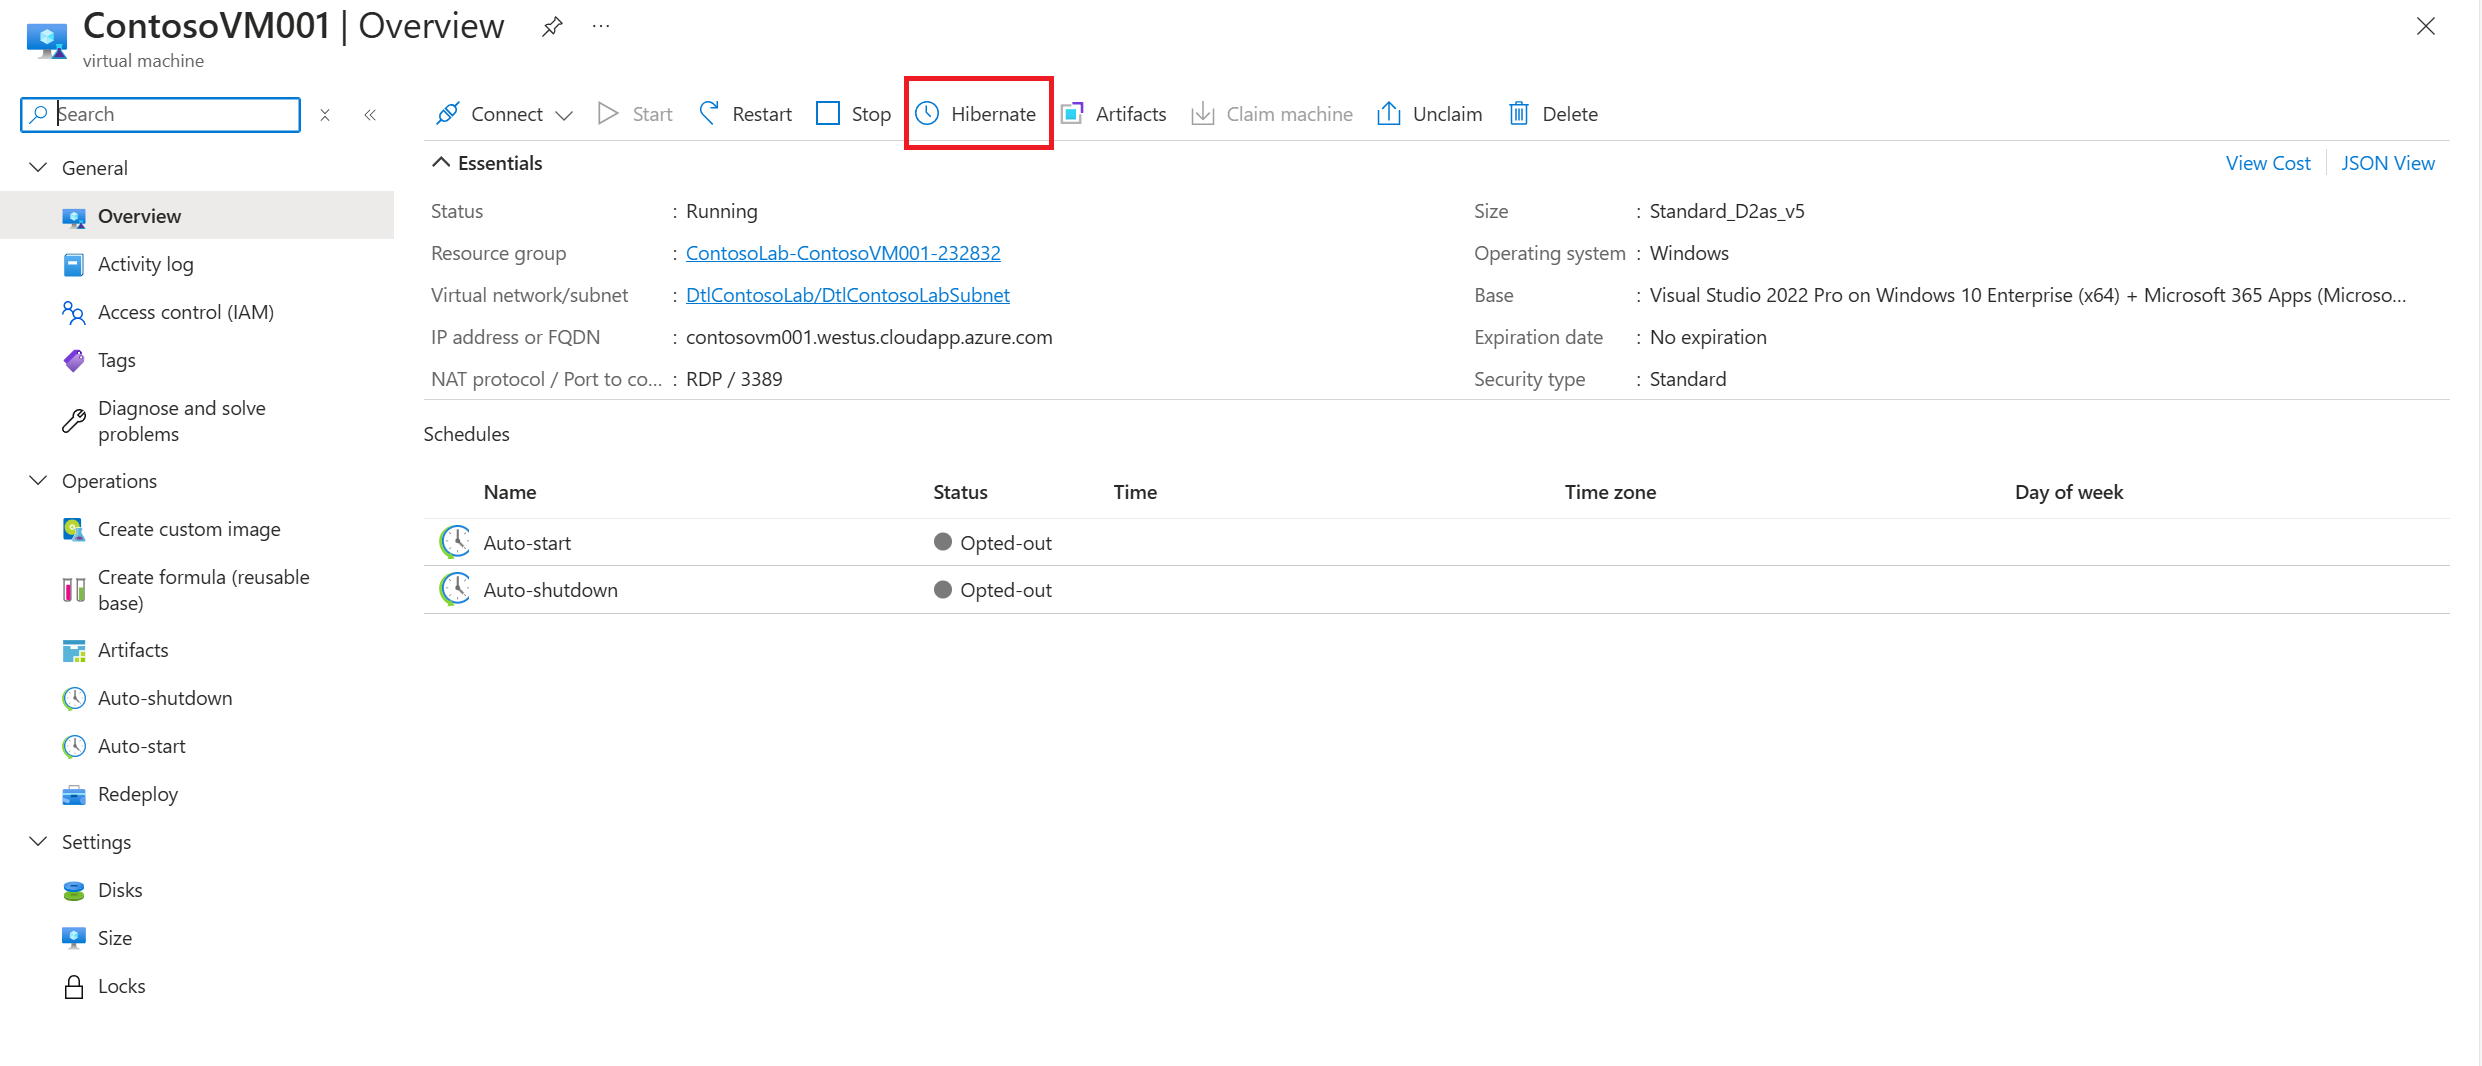Click the Day of week column header
This screenshot has height=1066, width=2482.
[2069, 492]
